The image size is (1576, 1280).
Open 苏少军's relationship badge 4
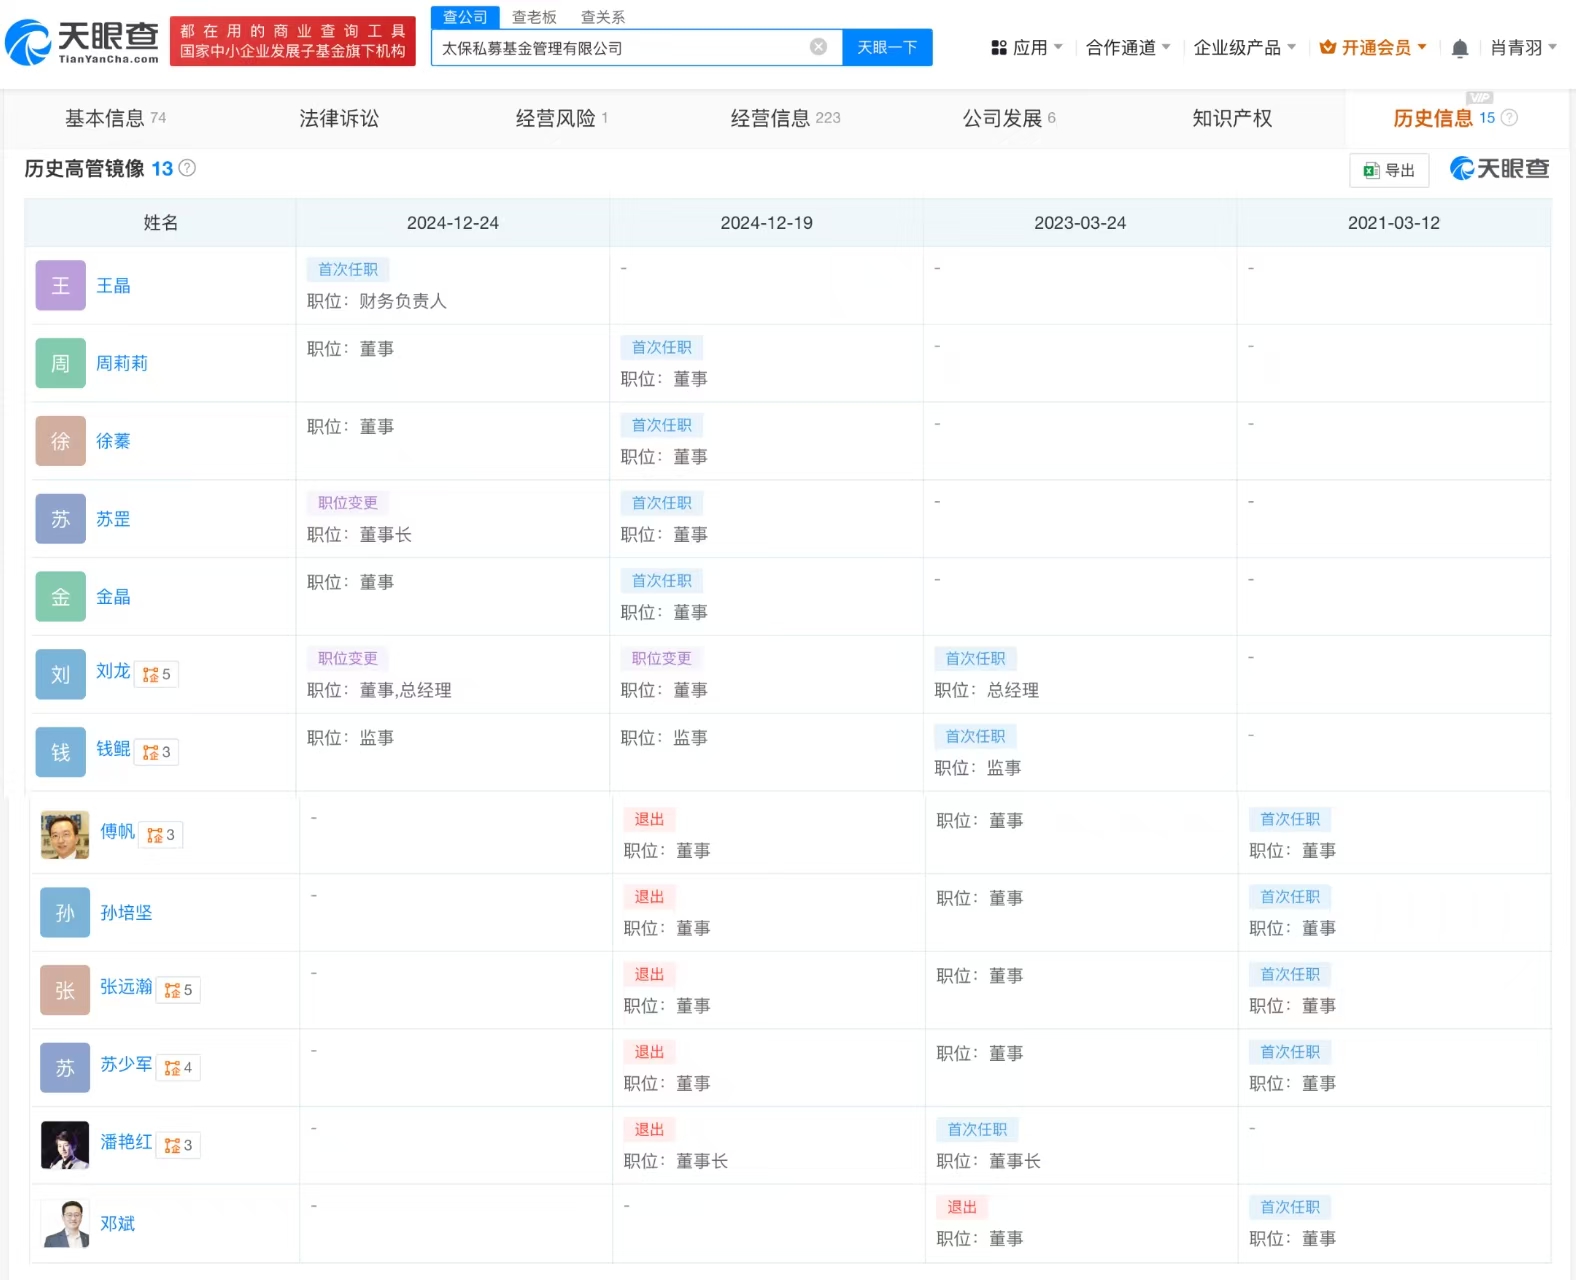(x=179, y=1068)
